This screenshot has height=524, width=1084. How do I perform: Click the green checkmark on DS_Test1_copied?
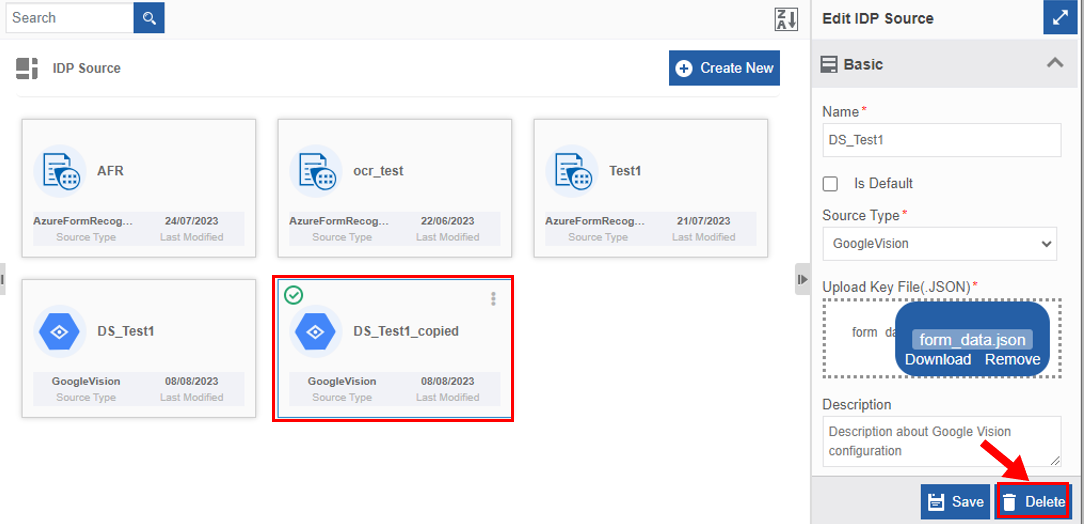tap(294, 296)
